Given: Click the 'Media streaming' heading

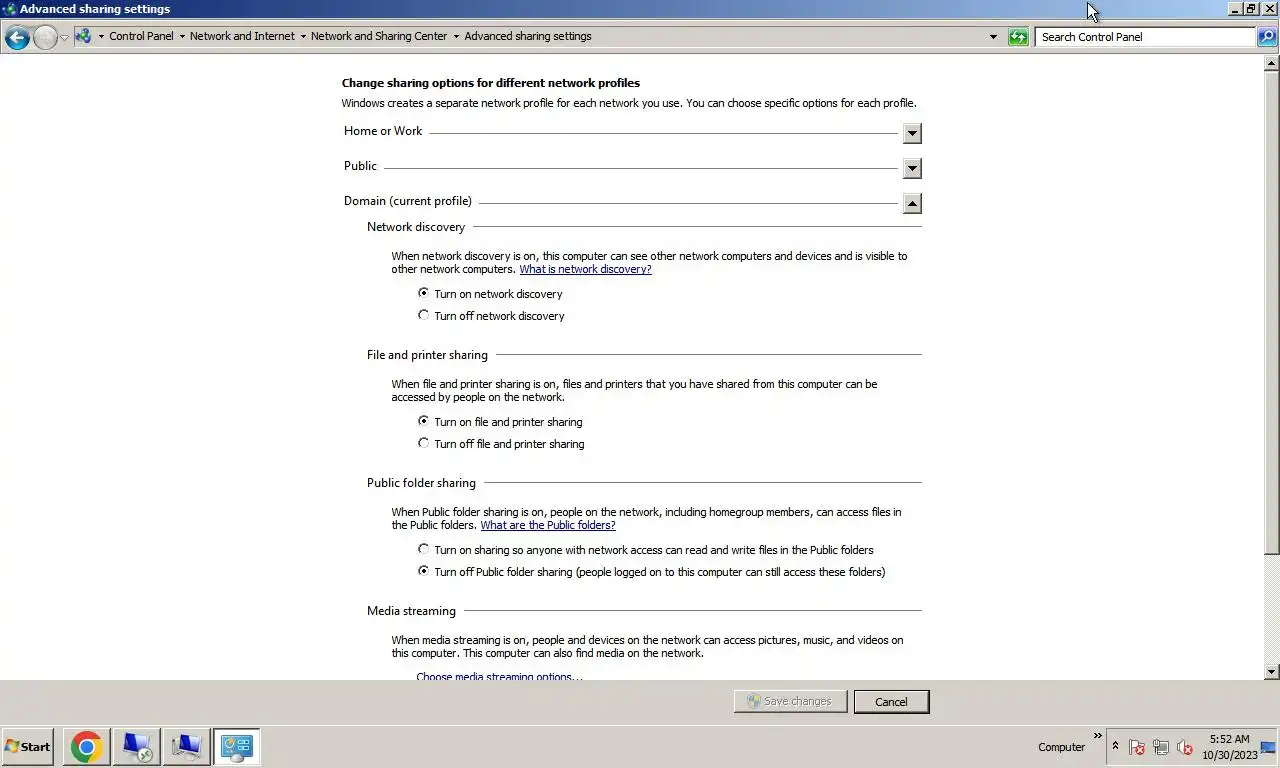Looking at the screenshot, I should pyautogui.click(x=411, y=611).
